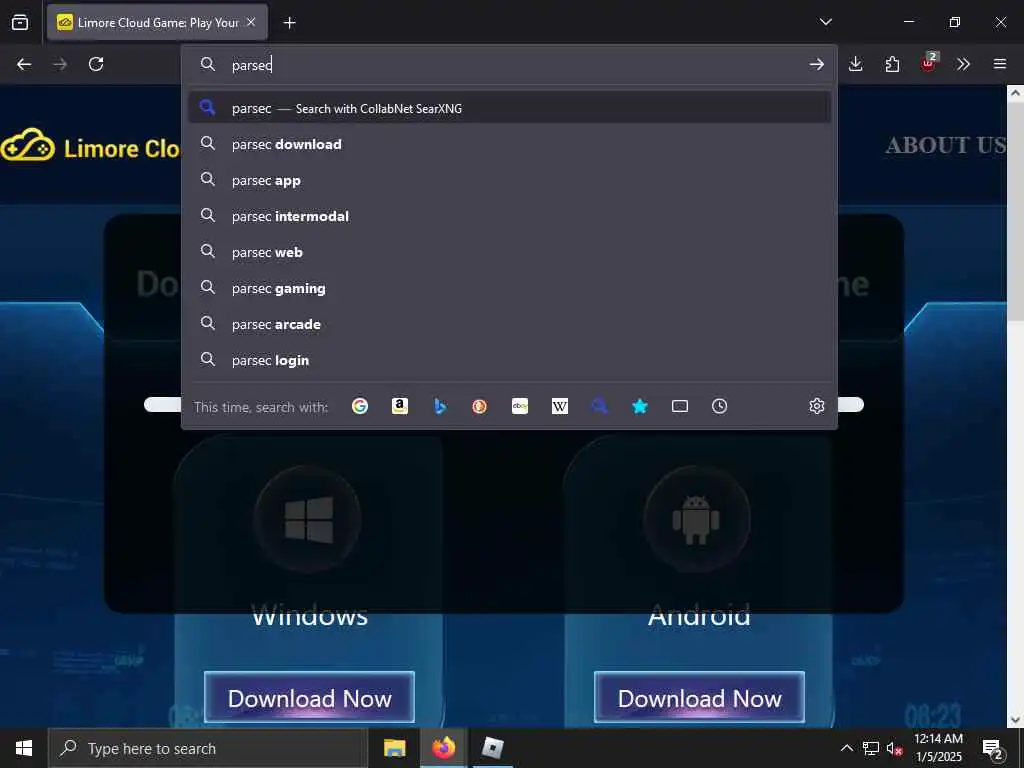Show more tools overflow chevrons
Screen dimensions: 1024x768
click(x=963, y=64)
